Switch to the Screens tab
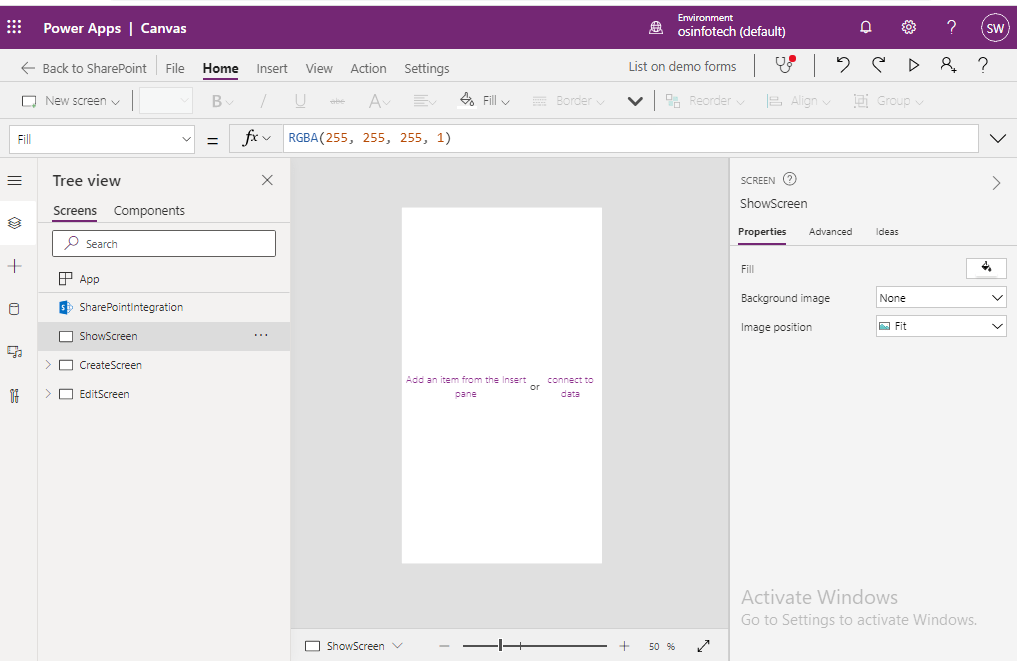The image size is (1017, 661). 75,211
